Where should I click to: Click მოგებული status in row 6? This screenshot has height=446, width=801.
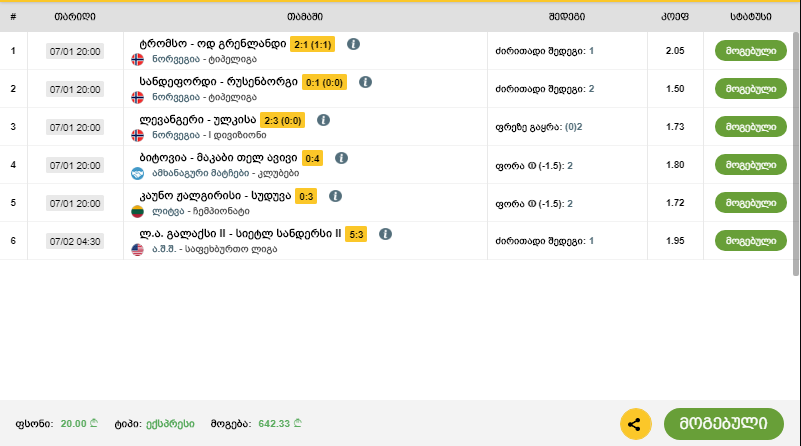point(750,241)
